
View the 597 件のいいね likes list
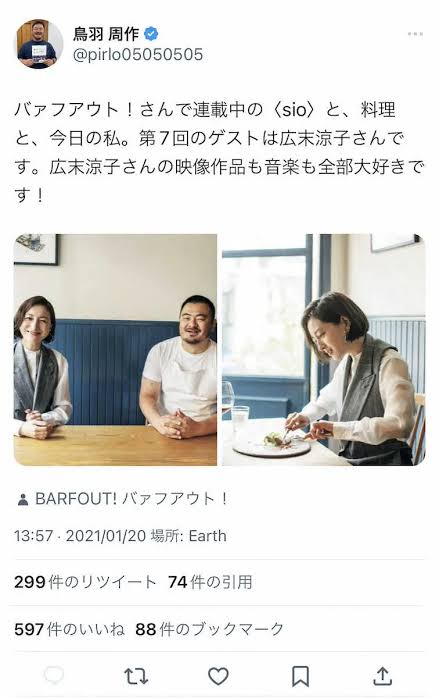point(70,629)
